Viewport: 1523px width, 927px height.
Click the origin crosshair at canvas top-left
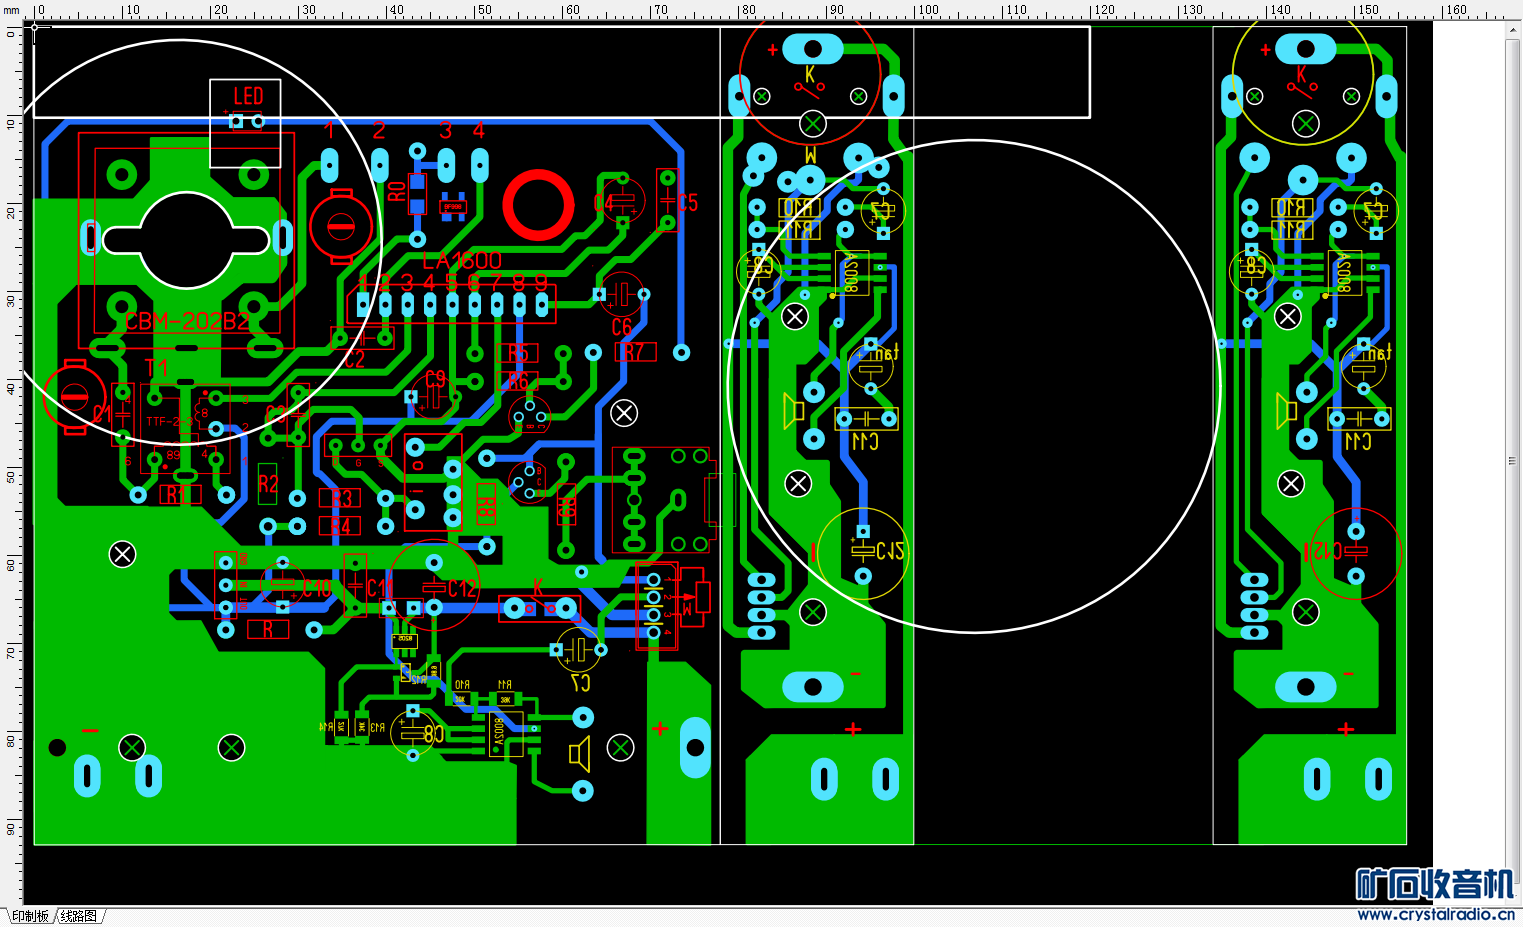[x=35, y=29]
